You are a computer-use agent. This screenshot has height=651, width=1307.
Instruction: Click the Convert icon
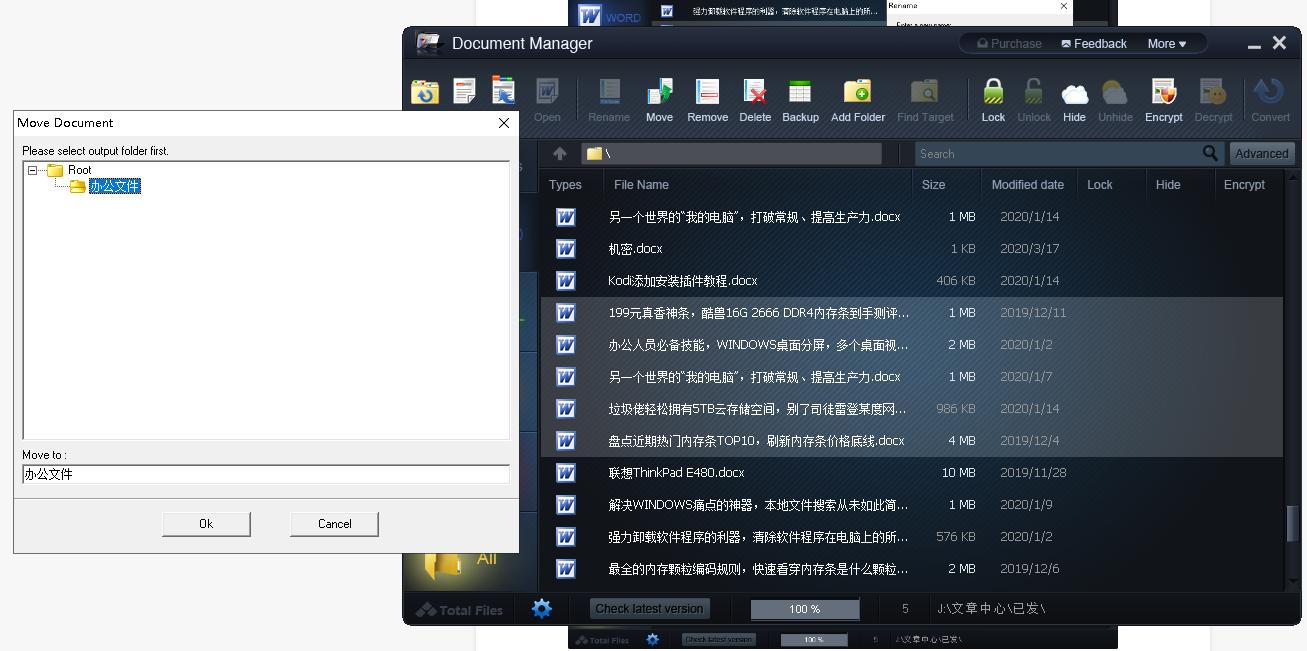1269,98
